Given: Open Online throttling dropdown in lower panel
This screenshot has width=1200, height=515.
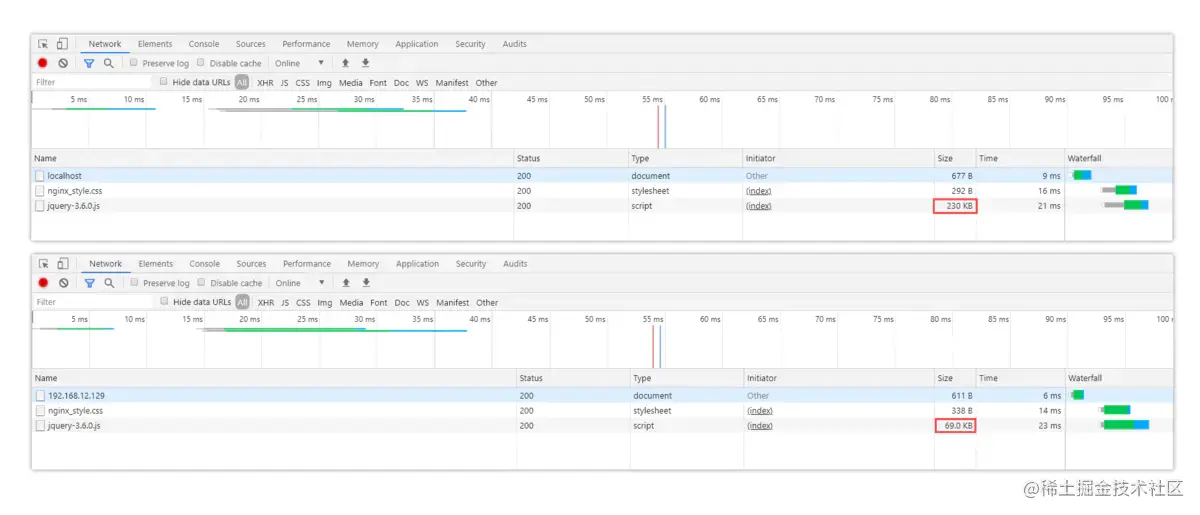Looking at the screenshot, I should [301, 283].
